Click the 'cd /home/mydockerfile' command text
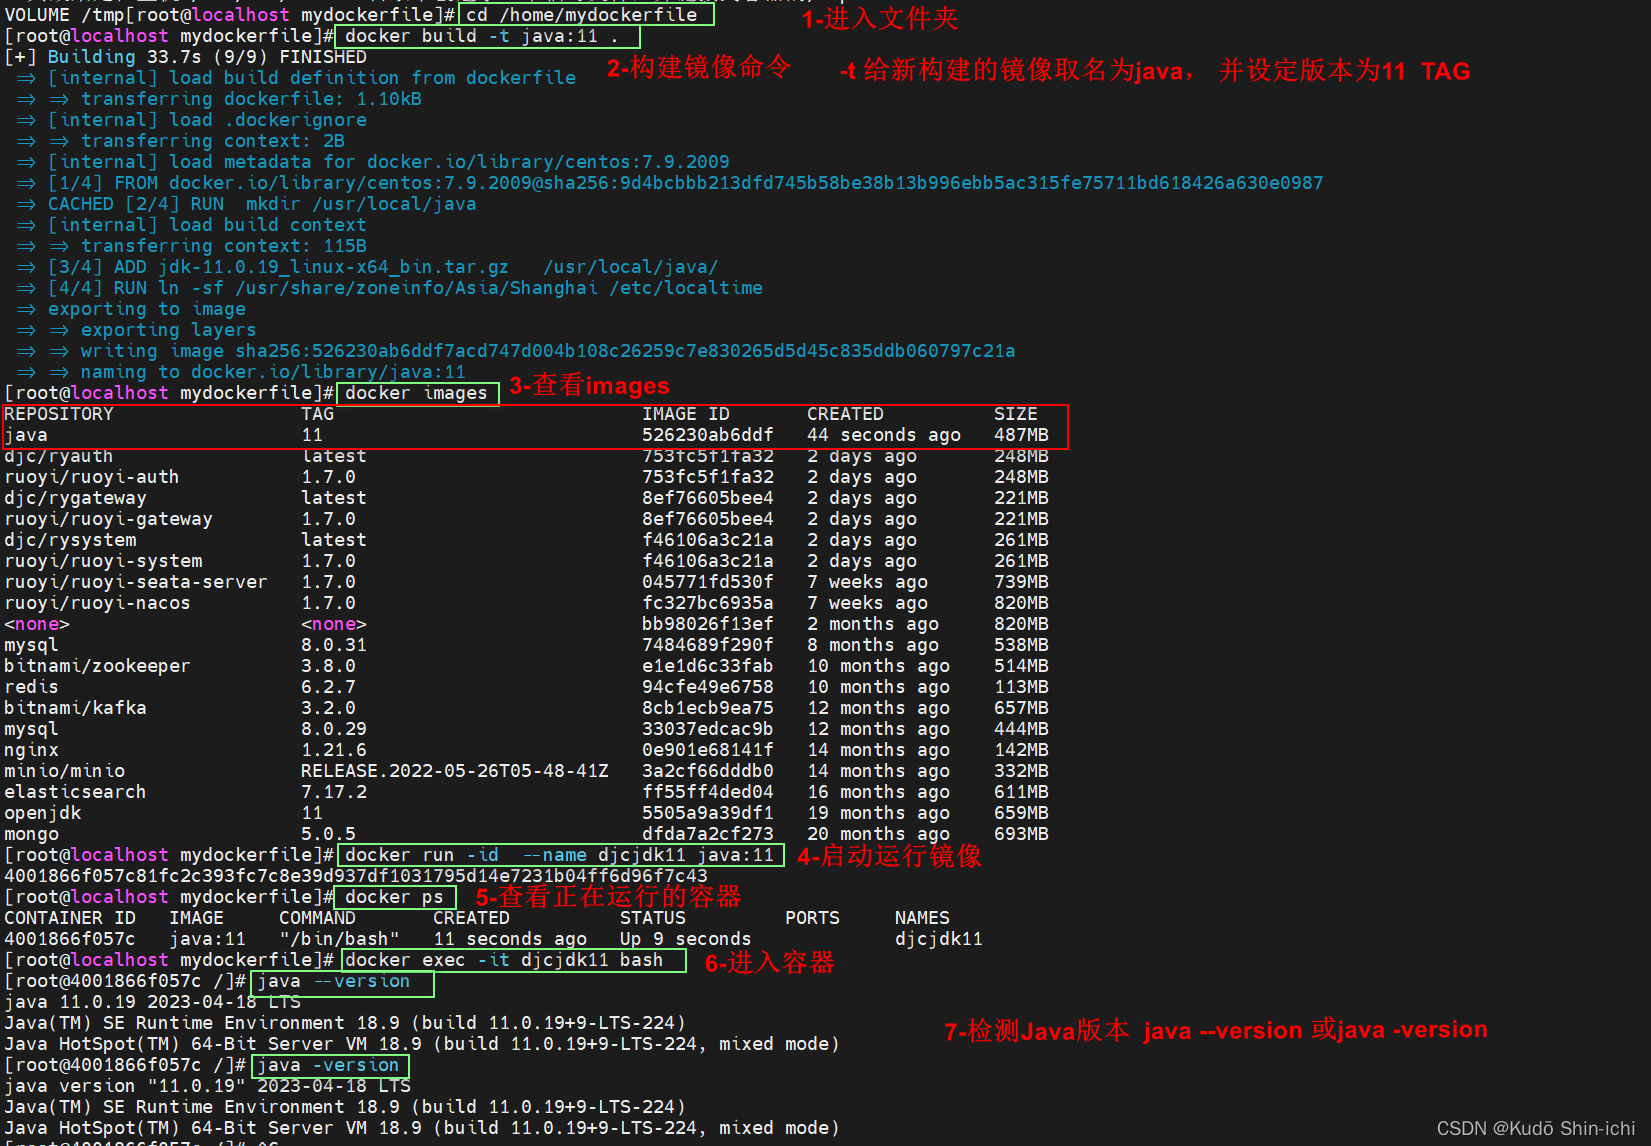 (x=582, y=14)
